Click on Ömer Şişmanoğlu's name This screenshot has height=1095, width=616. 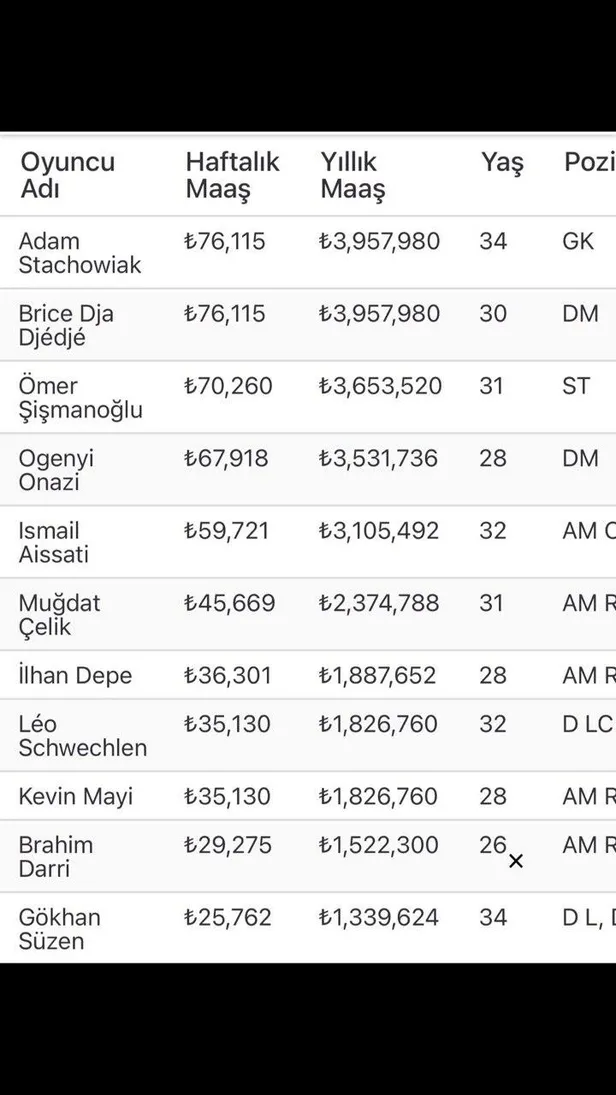(x=80, y=398)
